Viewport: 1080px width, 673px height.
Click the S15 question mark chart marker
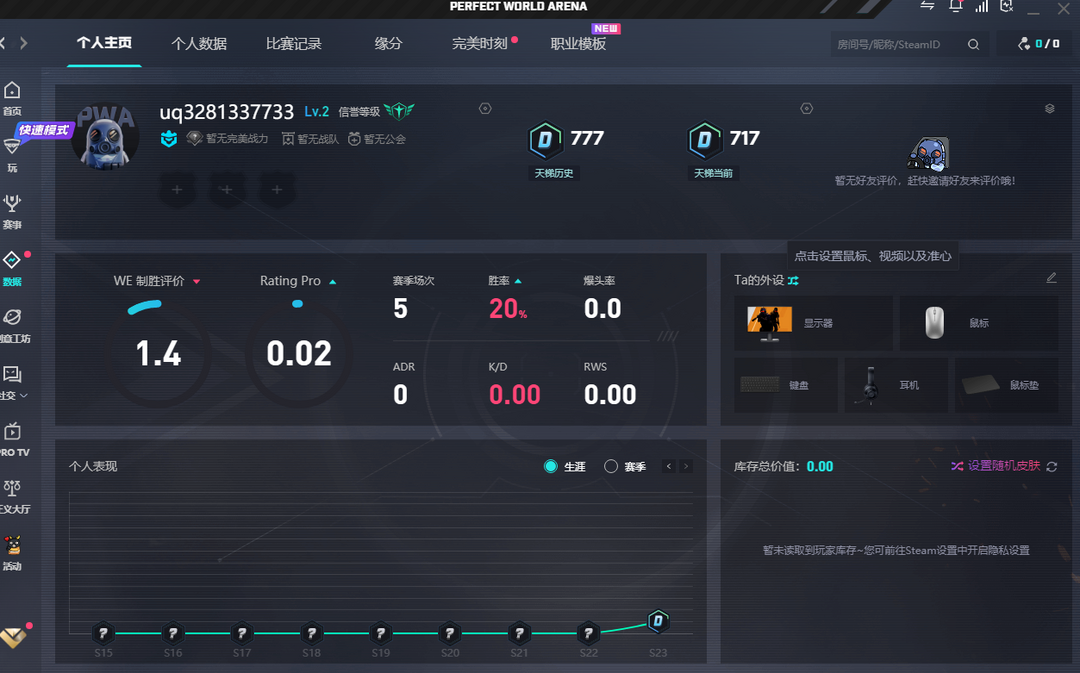[x=103, y=633]
